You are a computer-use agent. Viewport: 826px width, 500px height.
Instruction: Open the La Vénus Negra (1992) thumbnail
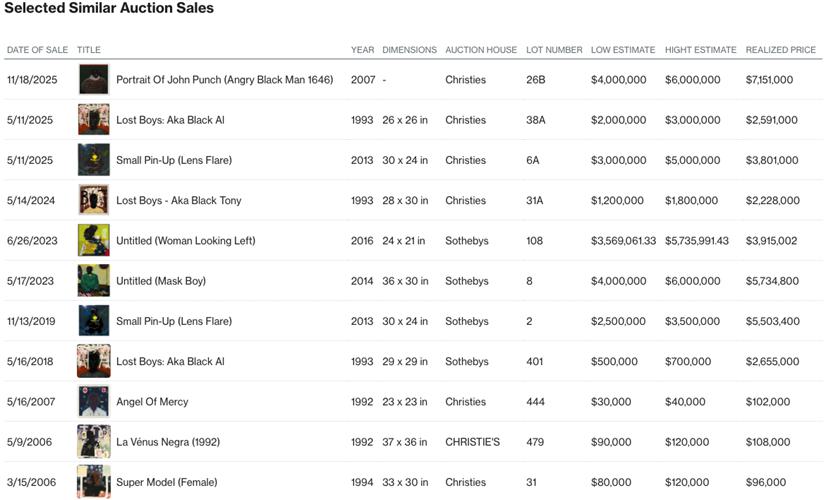click(93, 442)
